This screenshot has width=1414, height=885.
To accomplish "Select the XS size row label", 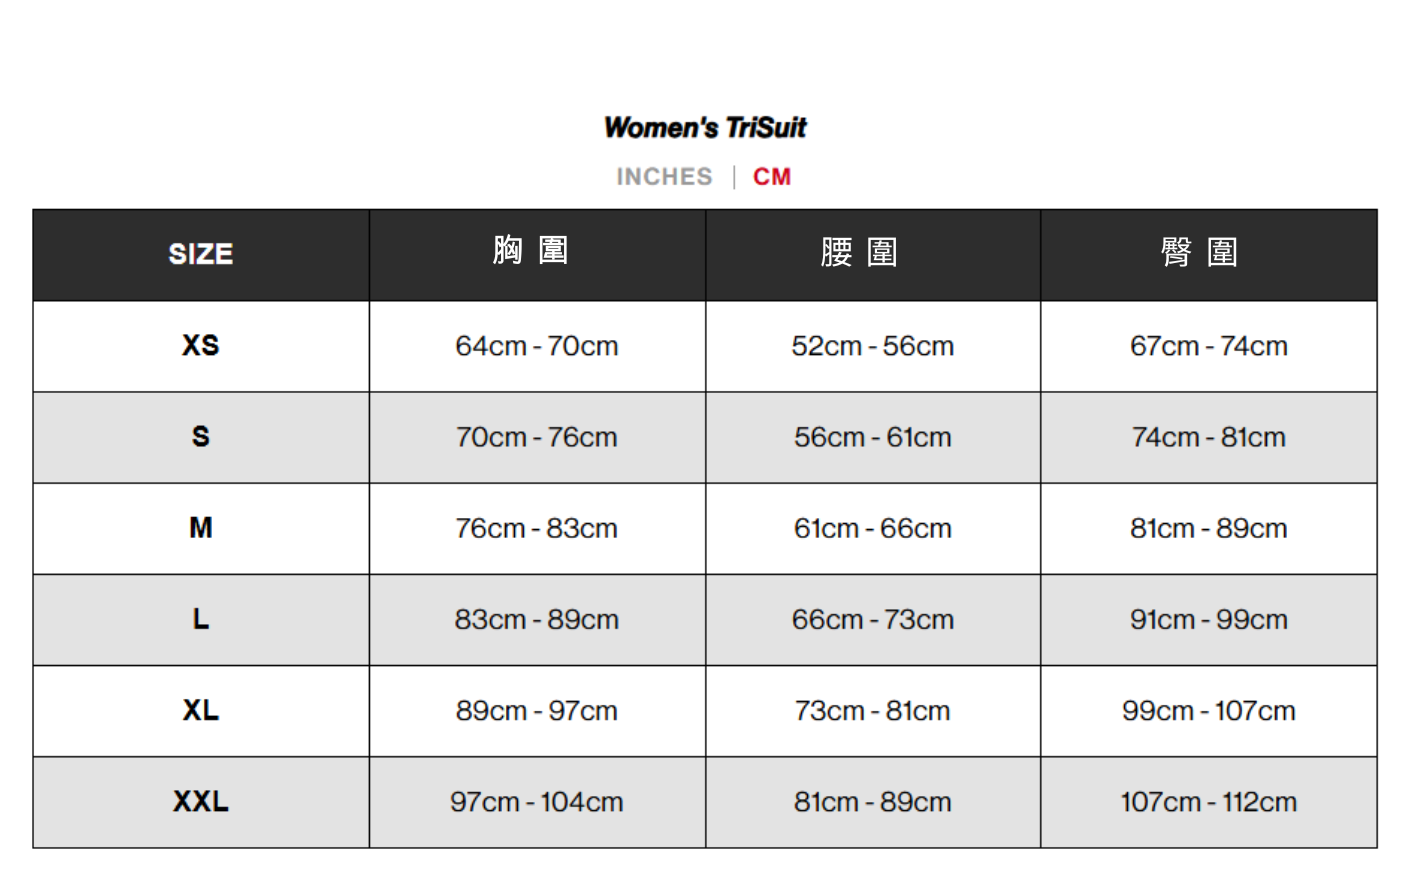I will [201, 346].
